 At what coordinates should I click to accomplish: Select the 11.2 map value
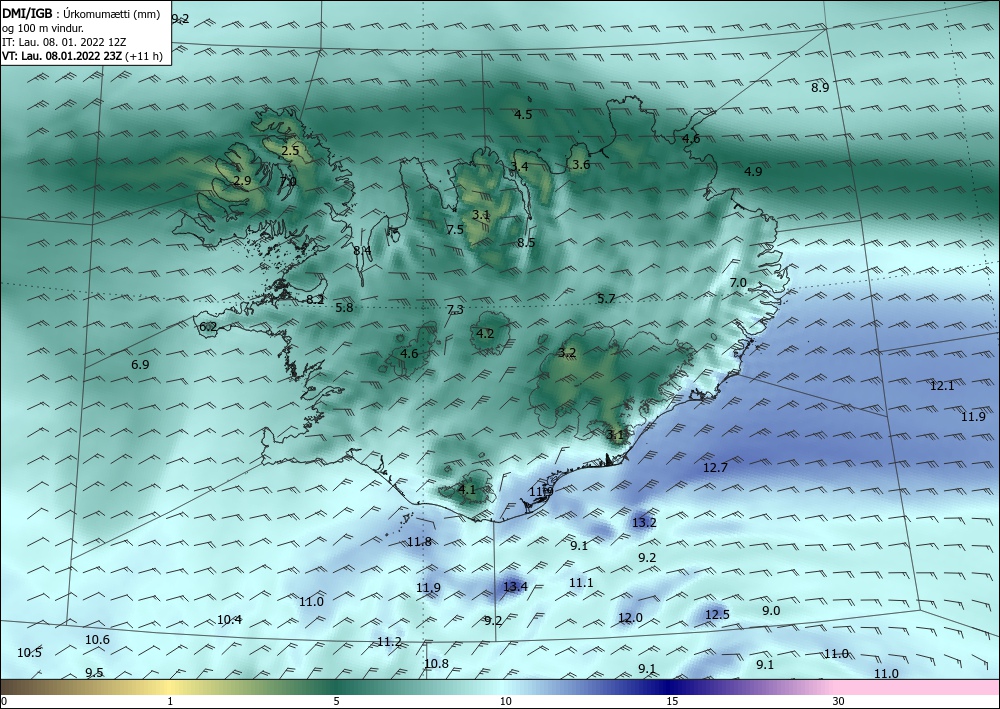(390, 642)
